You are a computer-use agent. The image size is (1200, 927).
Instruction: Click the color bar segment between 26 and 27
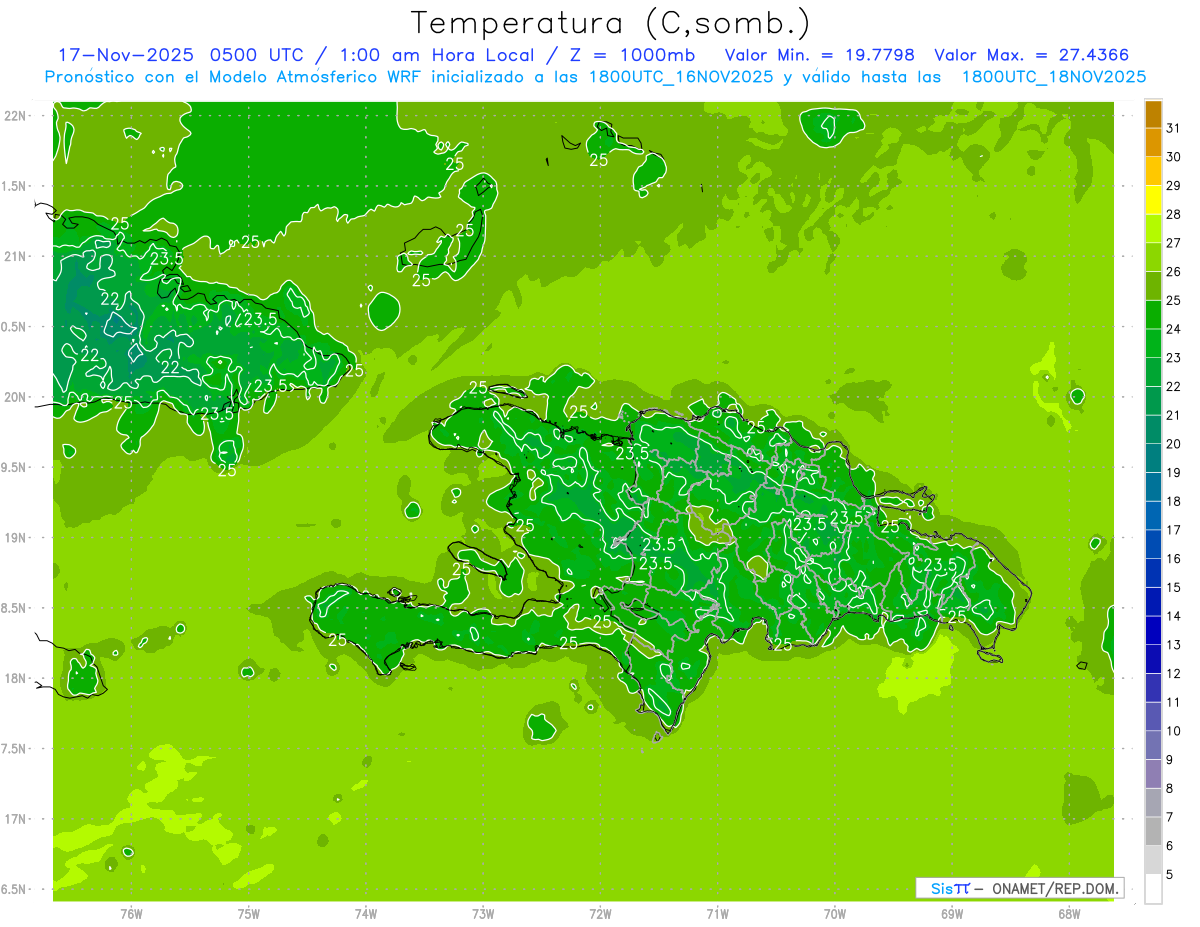point(1153,257)
